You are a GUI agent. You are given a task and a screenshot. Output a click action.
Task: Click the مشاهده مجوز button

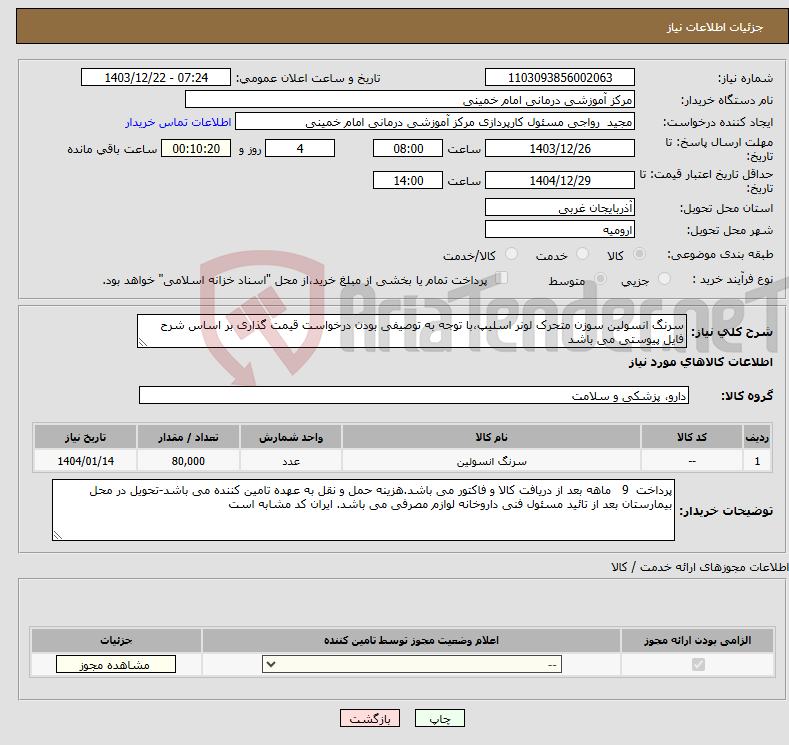pos(116,665)
